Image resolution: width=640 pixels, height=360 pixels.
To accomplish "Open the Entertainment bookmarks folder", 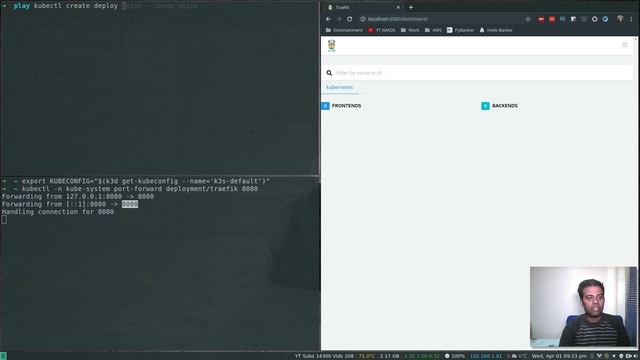I will (344, 30).
